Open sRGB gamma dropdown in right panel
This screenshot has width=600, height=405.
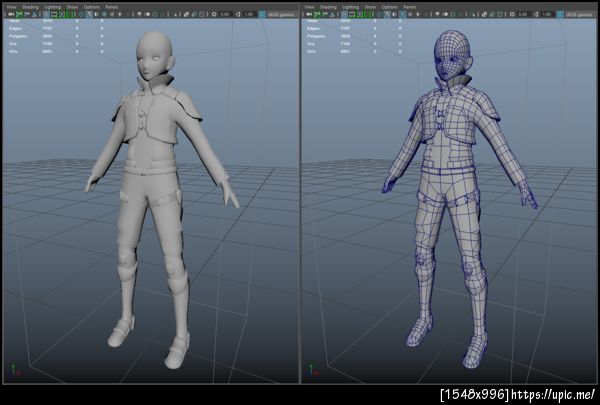point(579,15)
